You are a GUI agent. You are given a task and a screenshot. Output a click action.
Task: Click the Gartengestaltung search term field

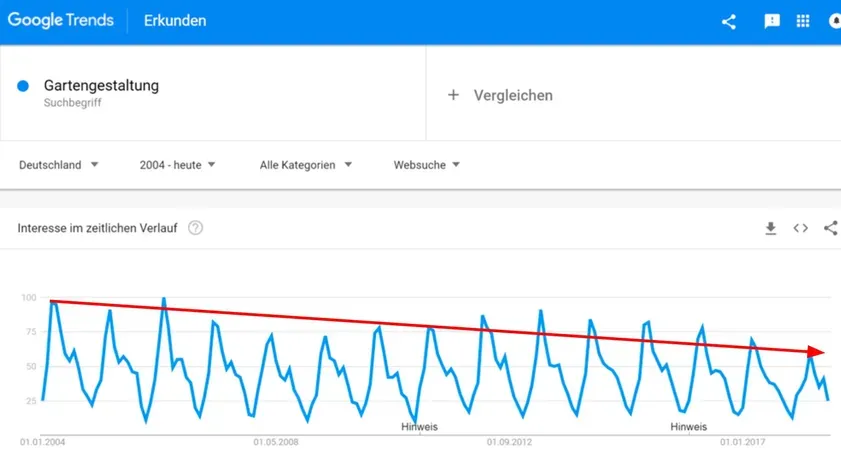pos(213,93)
